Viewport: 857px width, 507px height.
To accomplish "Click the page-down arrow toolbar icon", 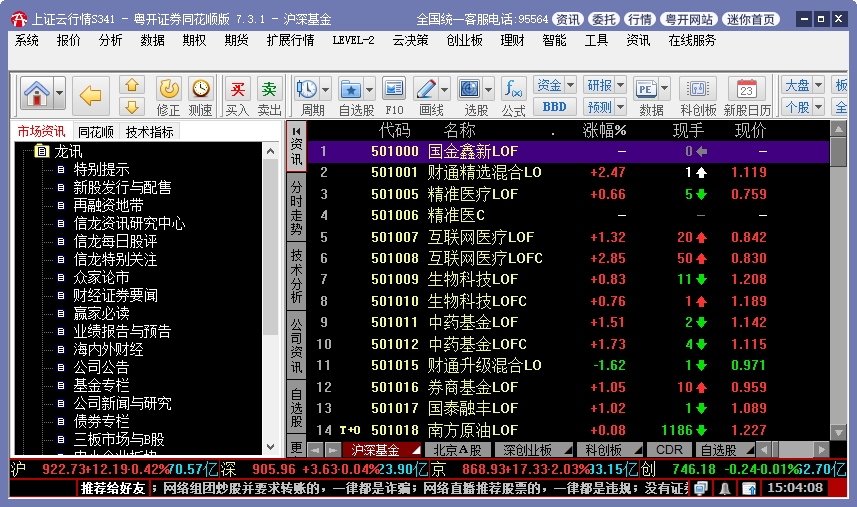I will 132,107.
